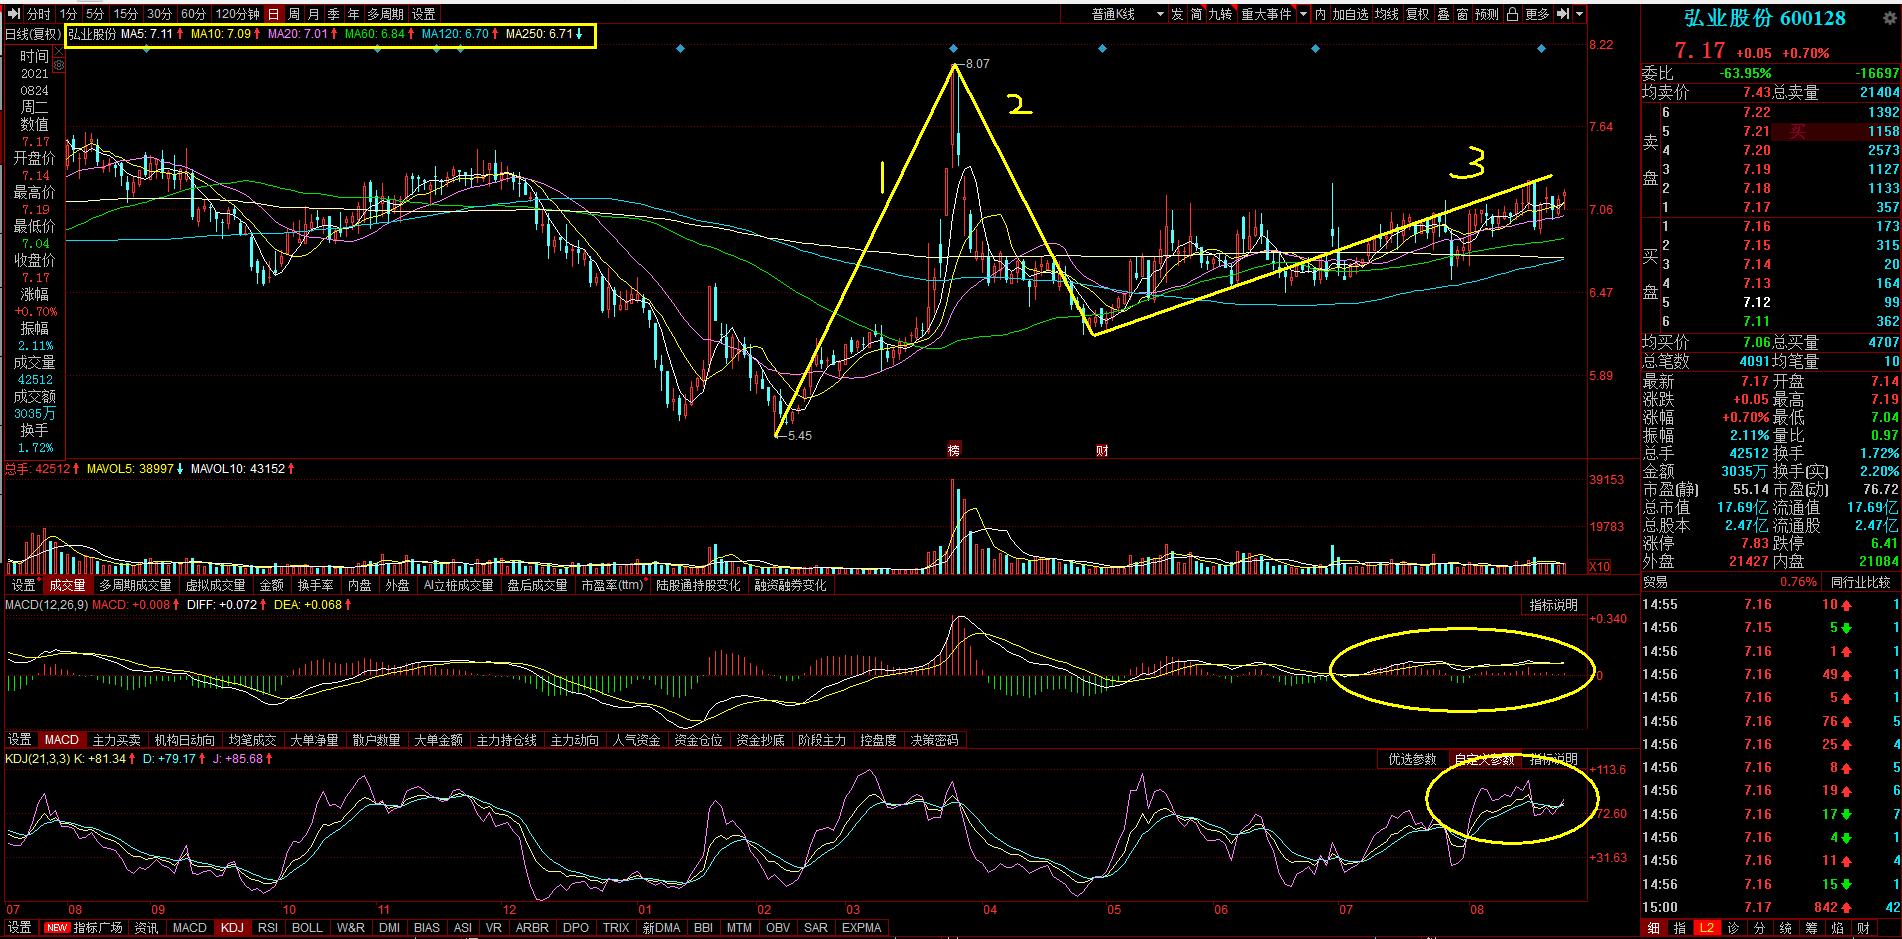Toggle the 叠 overlay option

[x=1443, y=14]
